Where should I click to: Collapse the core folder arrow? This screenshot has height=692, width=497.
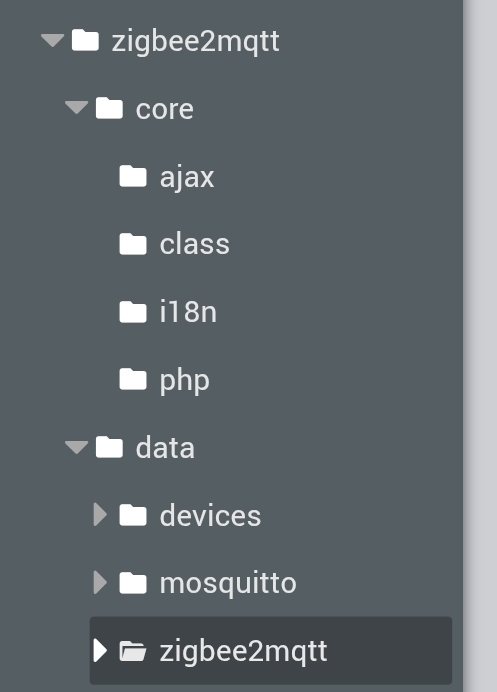76,108
